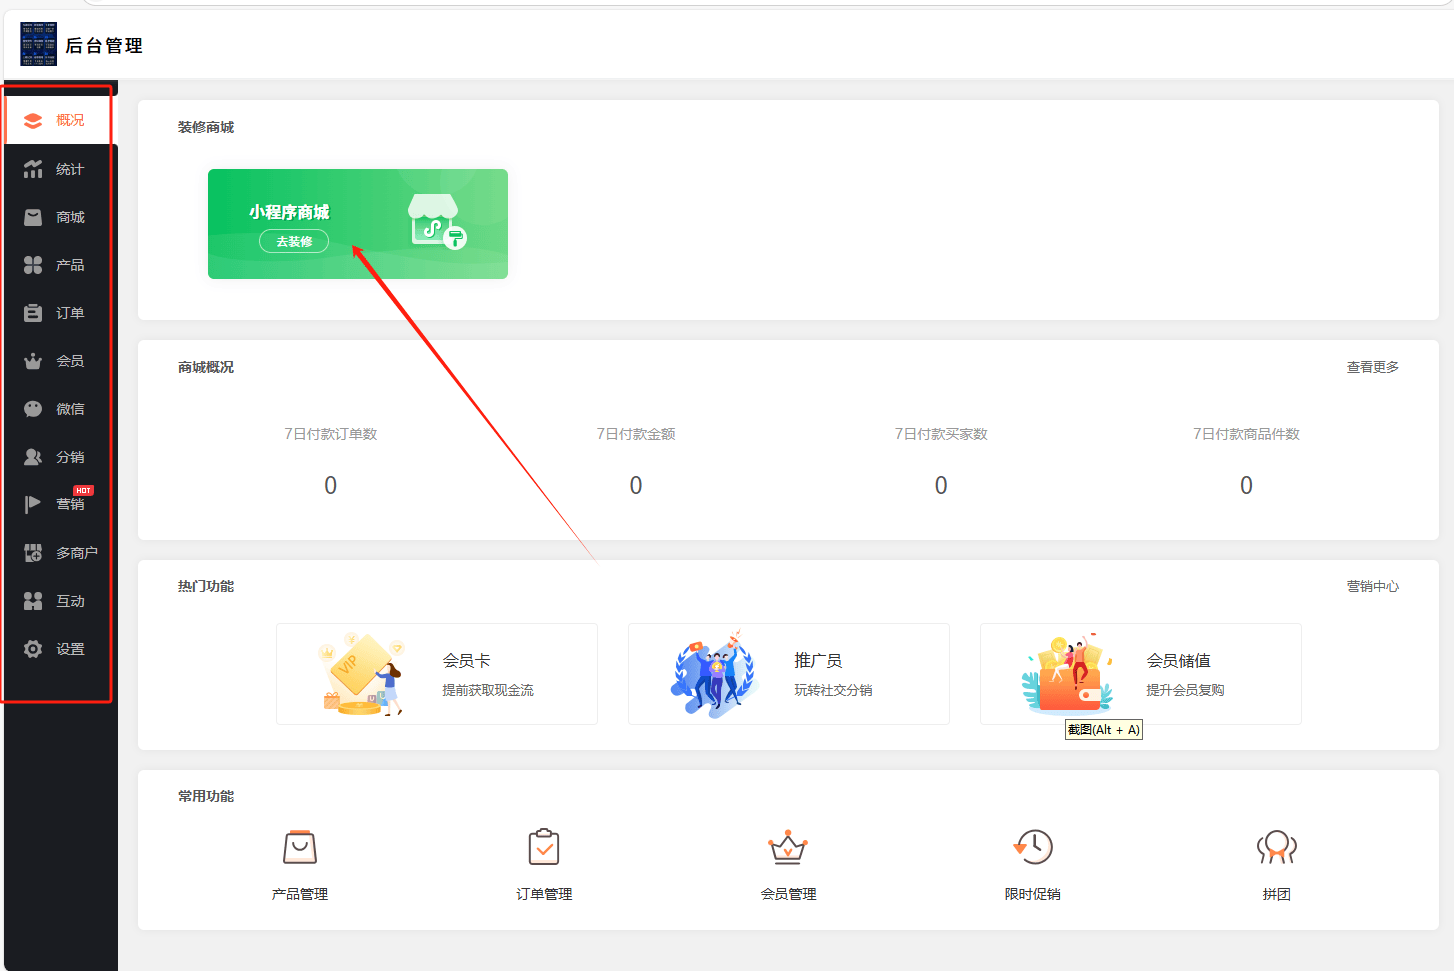
Task: Open the 会员储值 feature card
Action: [x=1141, y=674]
